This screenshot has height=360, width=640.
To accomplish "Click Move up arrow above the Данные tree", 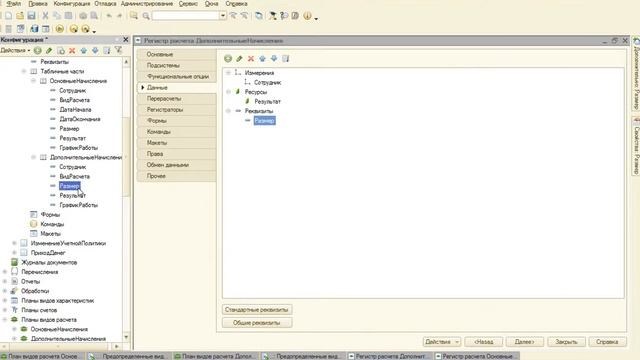I will point(262,58).
